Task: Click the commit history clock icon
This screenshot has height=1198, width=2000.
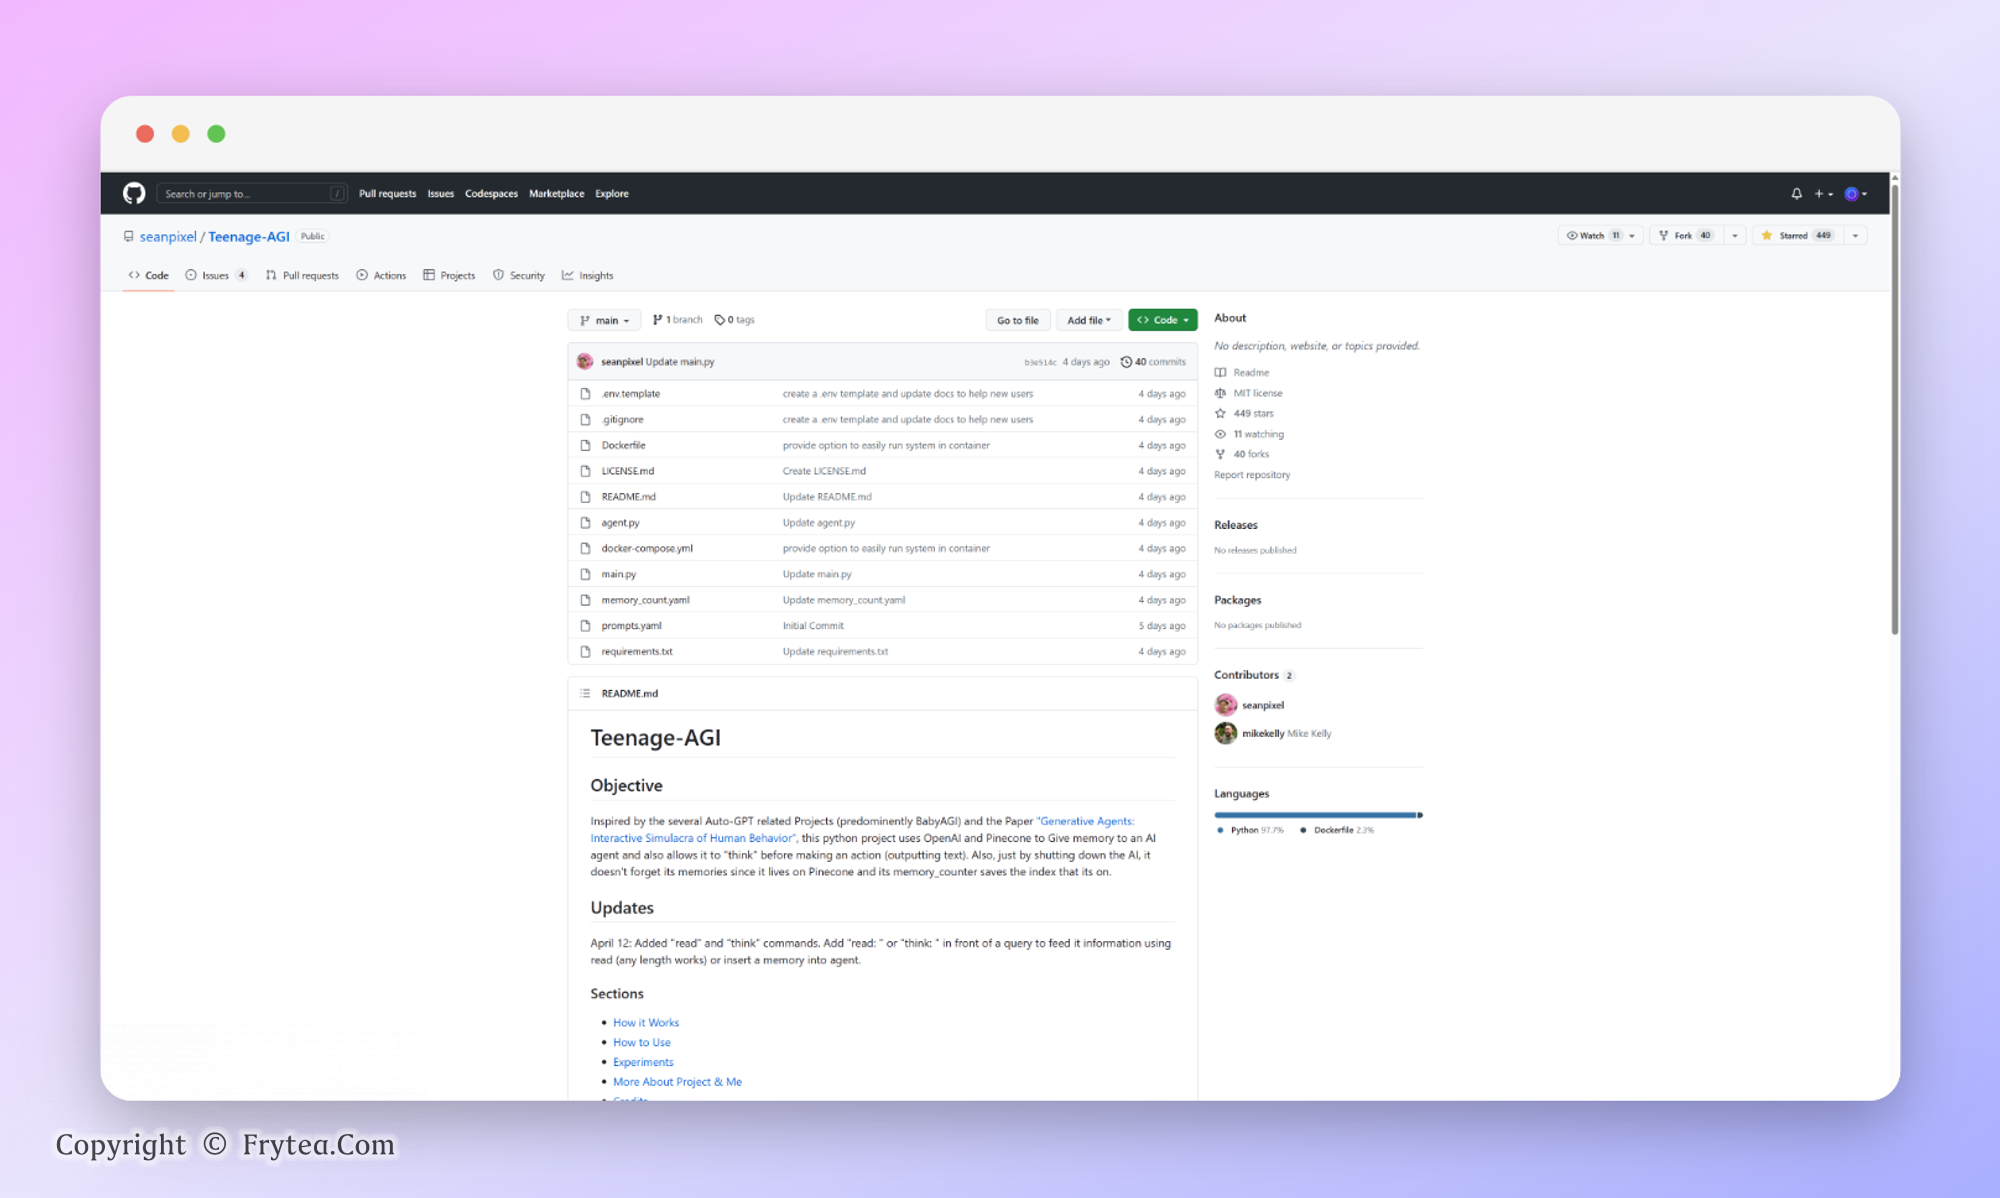Action: (x=1126, y=362)
